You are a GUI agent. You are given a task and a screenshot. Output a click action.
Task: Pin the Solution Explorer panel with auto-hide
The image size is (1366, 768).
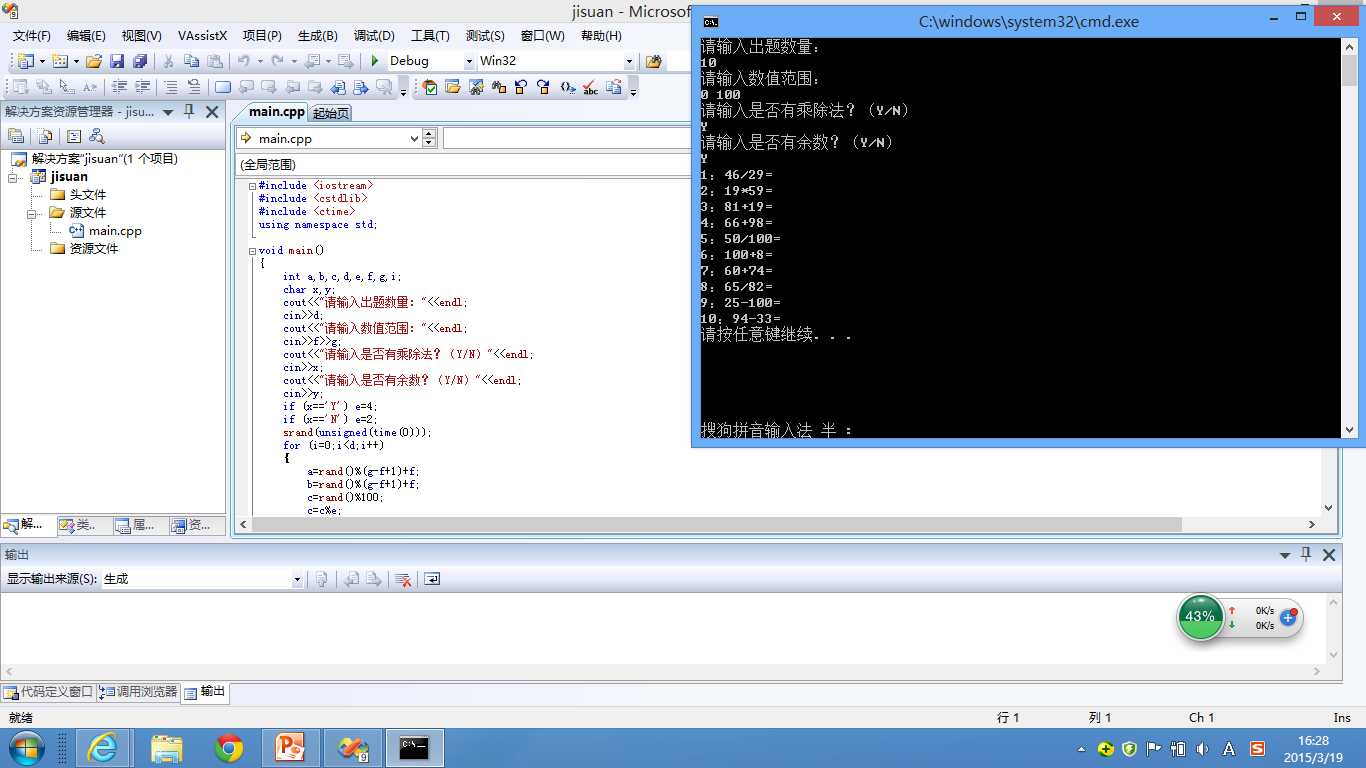pyautogui.click(x=189, y=112)
